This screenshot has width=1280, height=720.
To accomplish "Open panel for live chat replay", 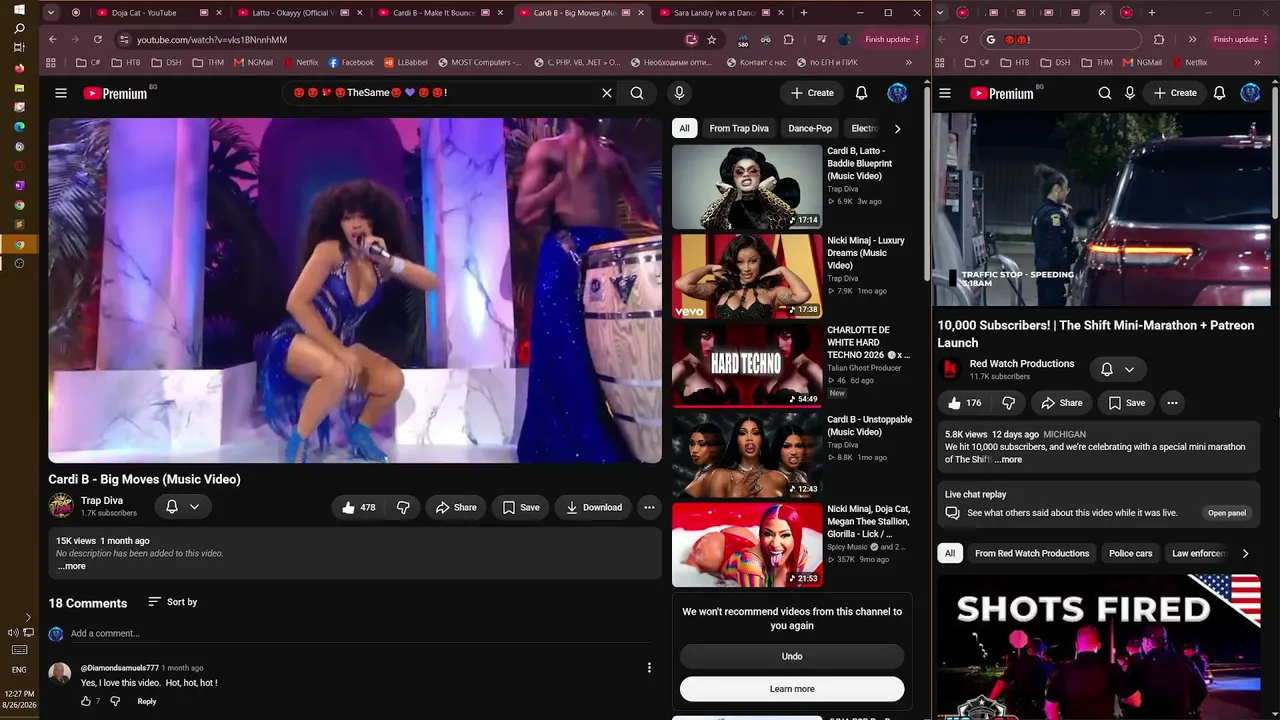I will pyautogui.click(x=1227, y=513).
